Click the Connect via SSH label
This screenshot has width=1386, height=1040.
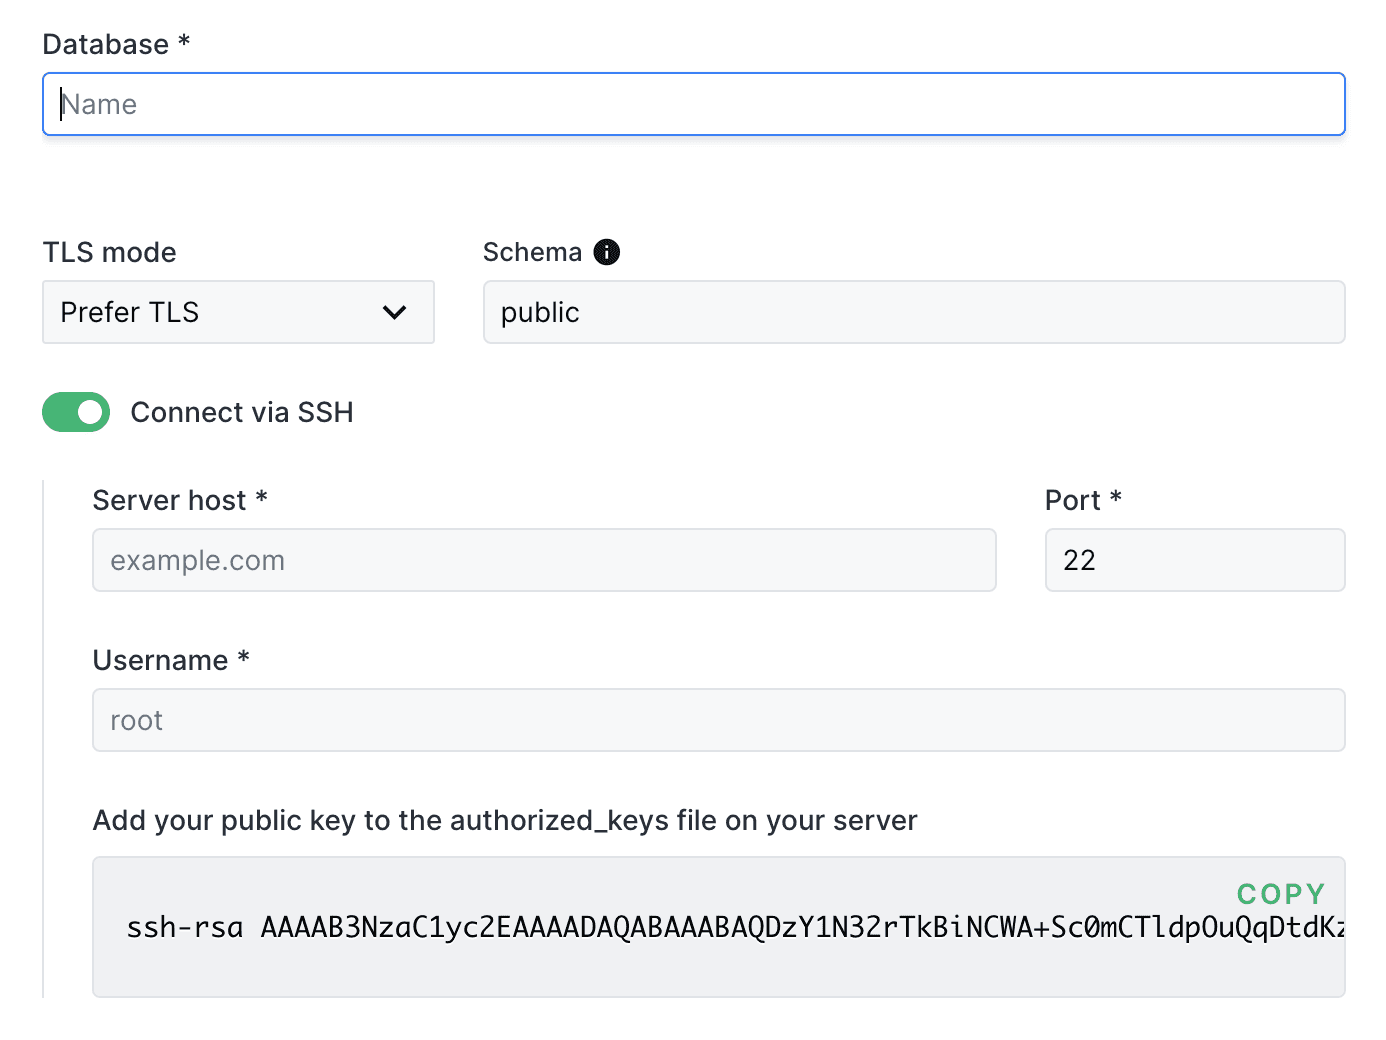tap(242, 412)
